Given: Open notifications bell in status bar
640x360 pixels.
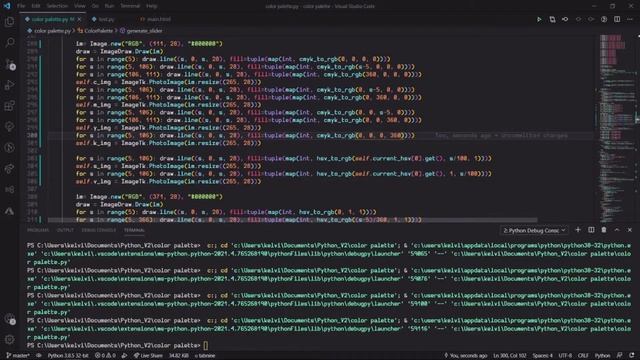Looking at the screenshot, I should (x=632, y=356).
